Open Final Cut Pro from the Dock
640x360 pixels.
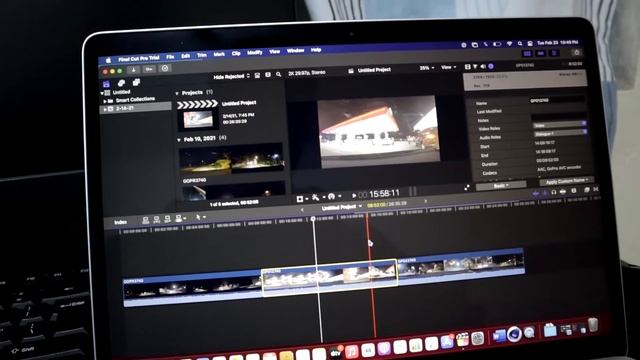coord(462,339)
